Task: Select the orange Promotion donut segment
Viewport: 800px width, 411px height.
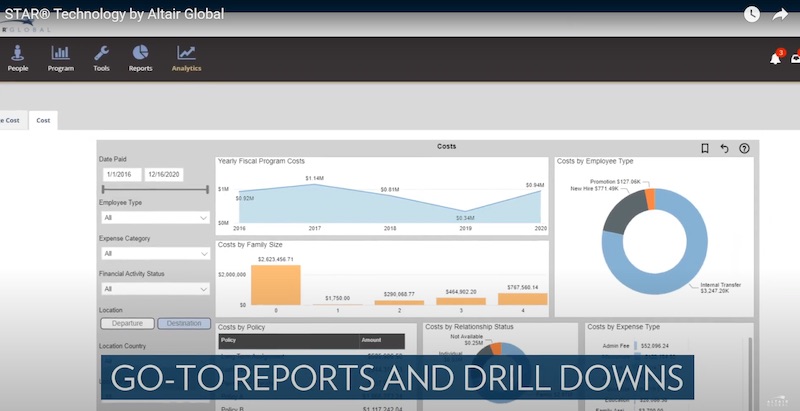Action: tap(649, 198)
